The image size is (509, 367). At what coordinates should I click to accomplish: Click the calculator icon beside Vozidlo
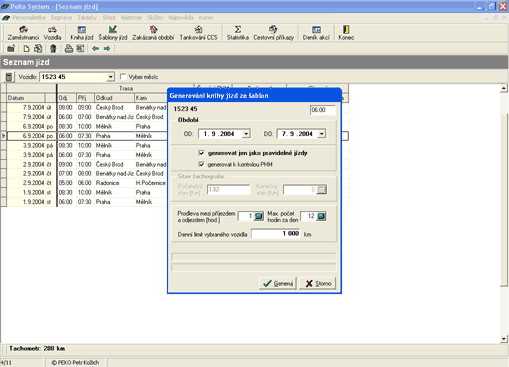click(x=9, y=77)
